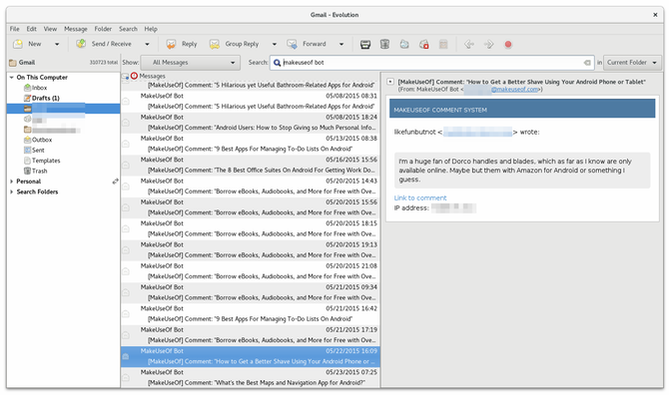669x395 pixels.
Task: Open message dated 05/20/2015 18:15
Action: 250,229
